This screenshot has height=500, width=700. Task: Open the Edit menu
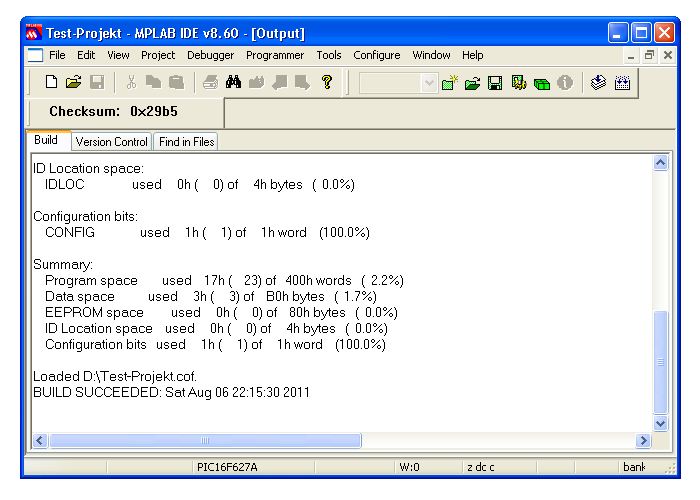[x=86, y=55]
